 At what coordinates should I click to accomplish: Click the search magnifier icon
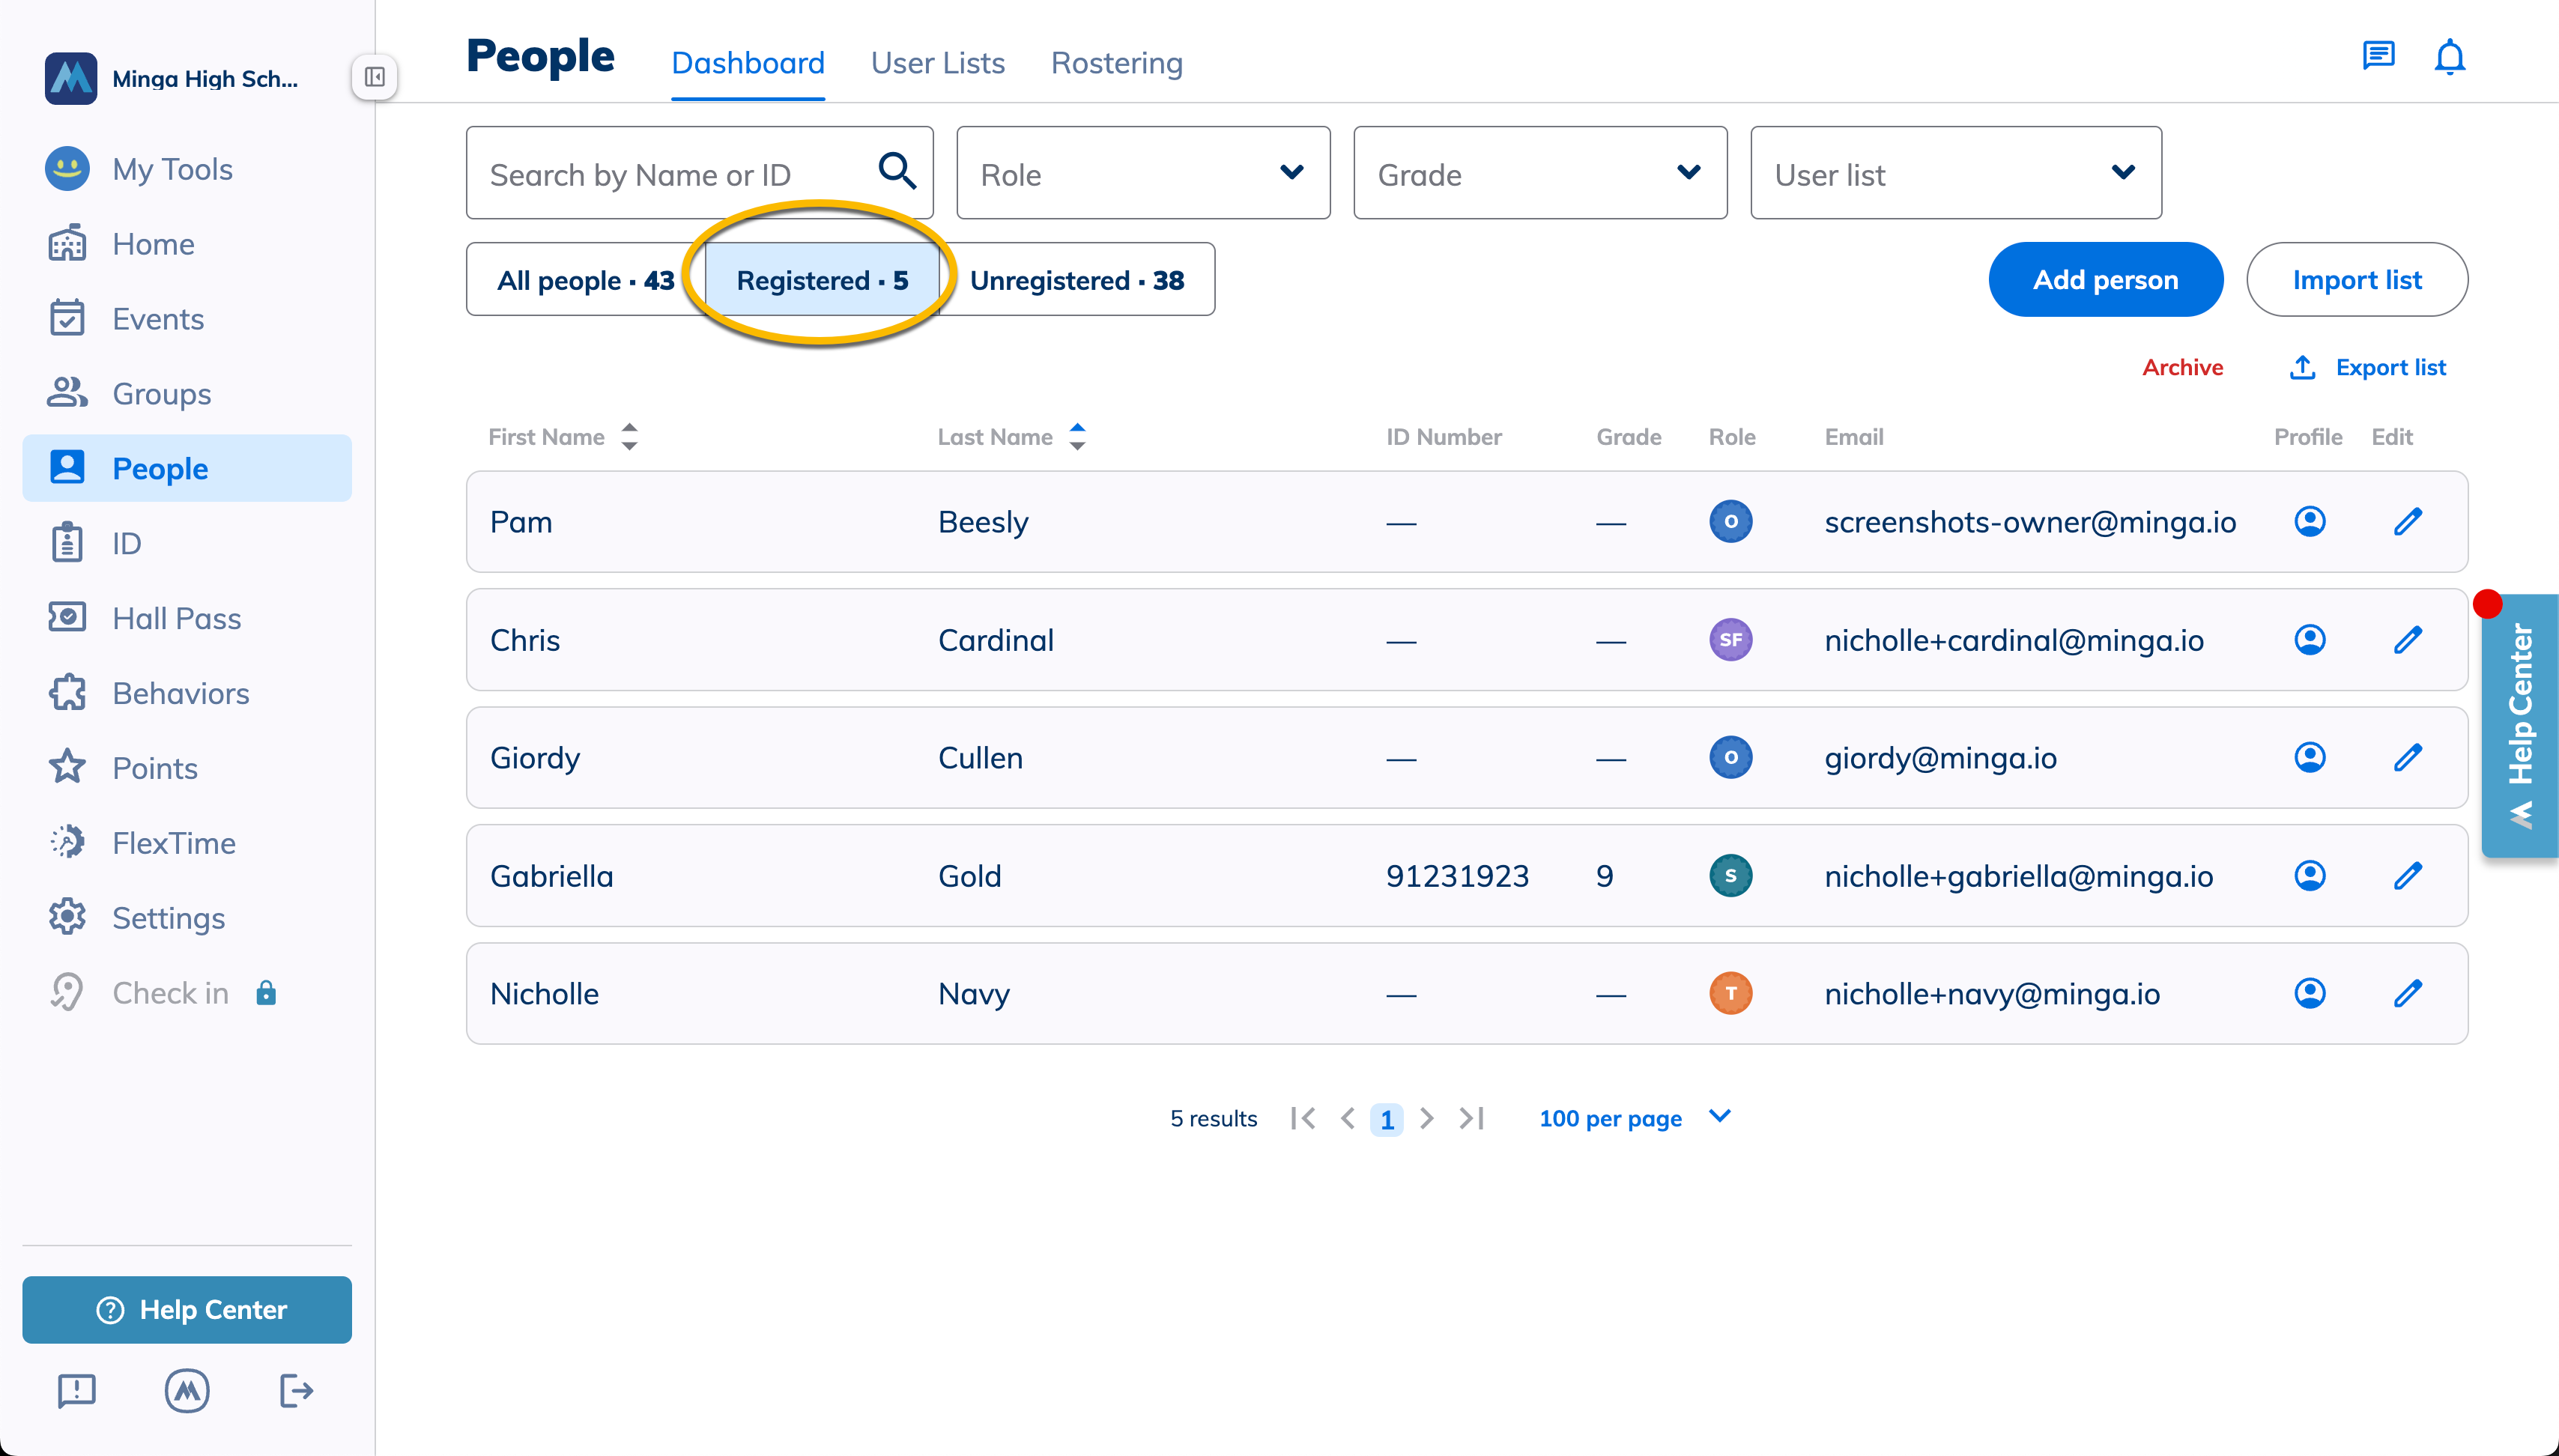(897, 171)
